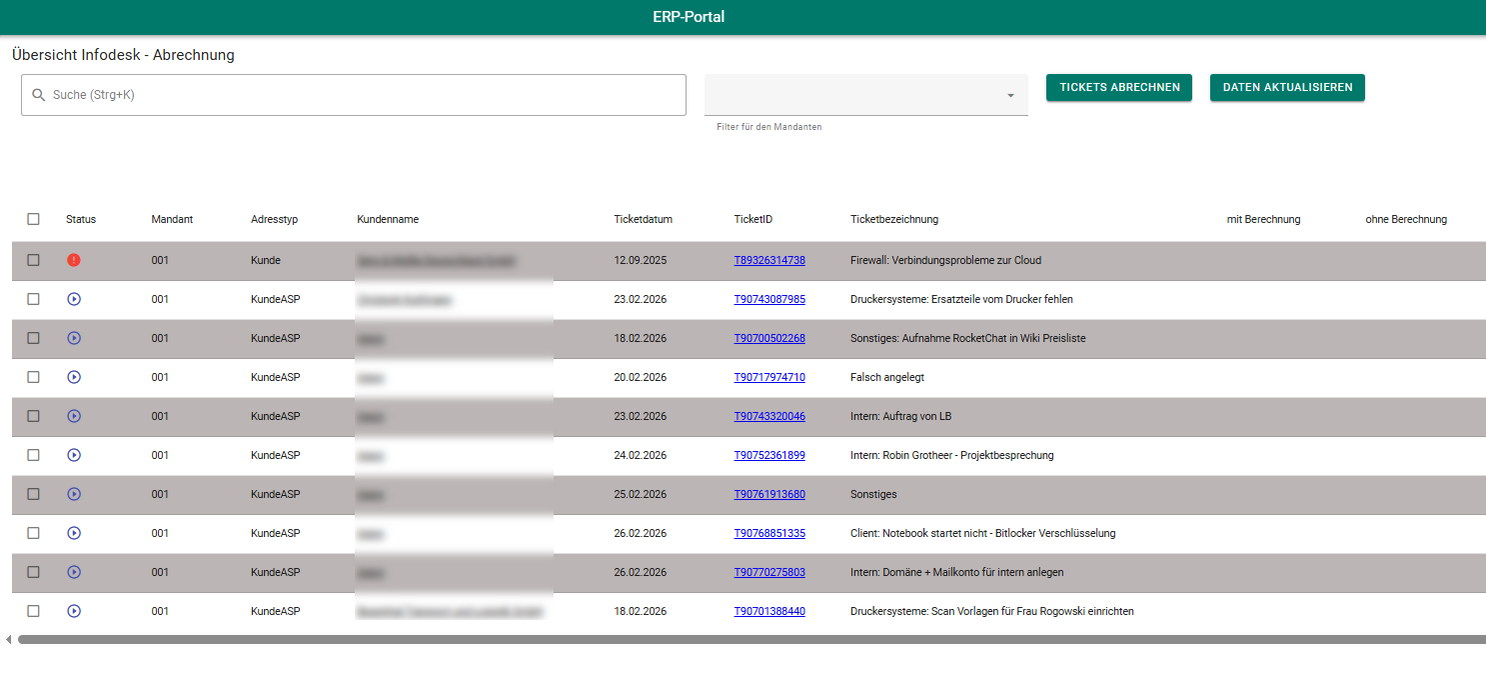
Task: Expand the status control on the Scan Vorlagen Rogowski row
Action: pos(74,611)
